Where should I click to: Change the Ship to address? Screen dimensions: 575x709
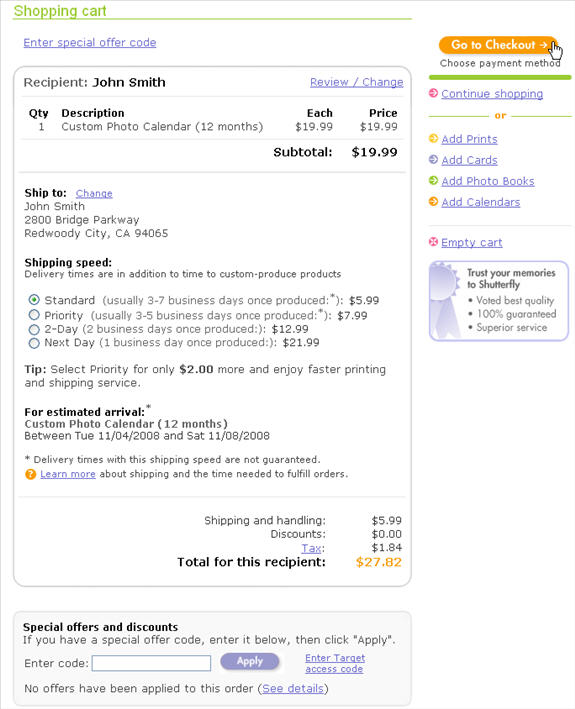(x=94, y=193)
